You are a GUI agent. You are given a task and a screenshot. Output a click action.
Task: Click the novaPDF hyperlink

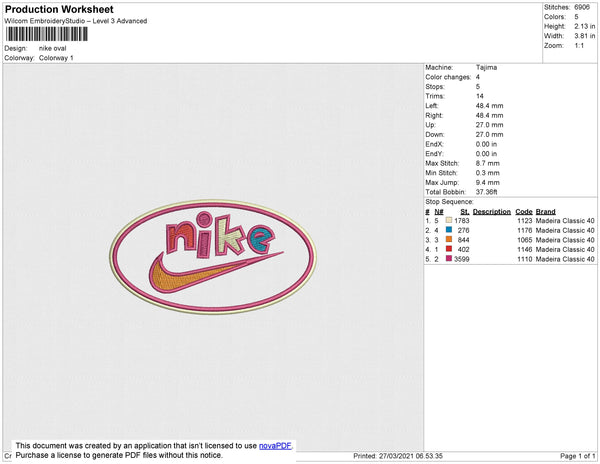[275, 446]
